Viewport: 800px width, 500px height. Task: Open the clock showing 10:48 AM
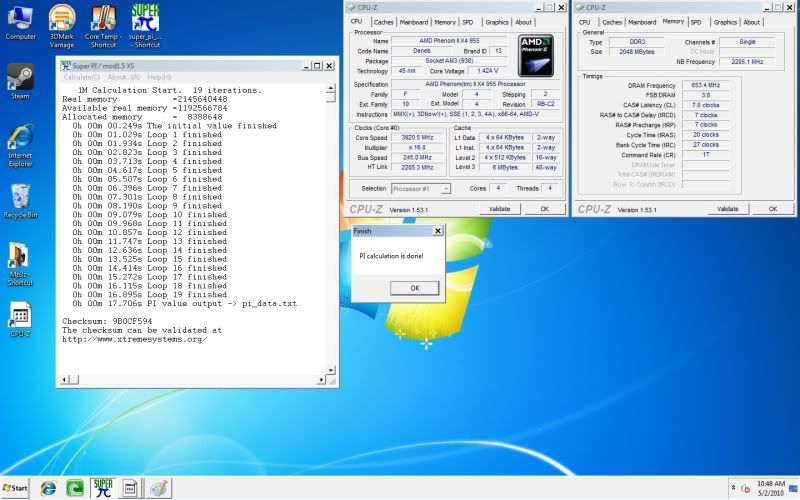770,488
